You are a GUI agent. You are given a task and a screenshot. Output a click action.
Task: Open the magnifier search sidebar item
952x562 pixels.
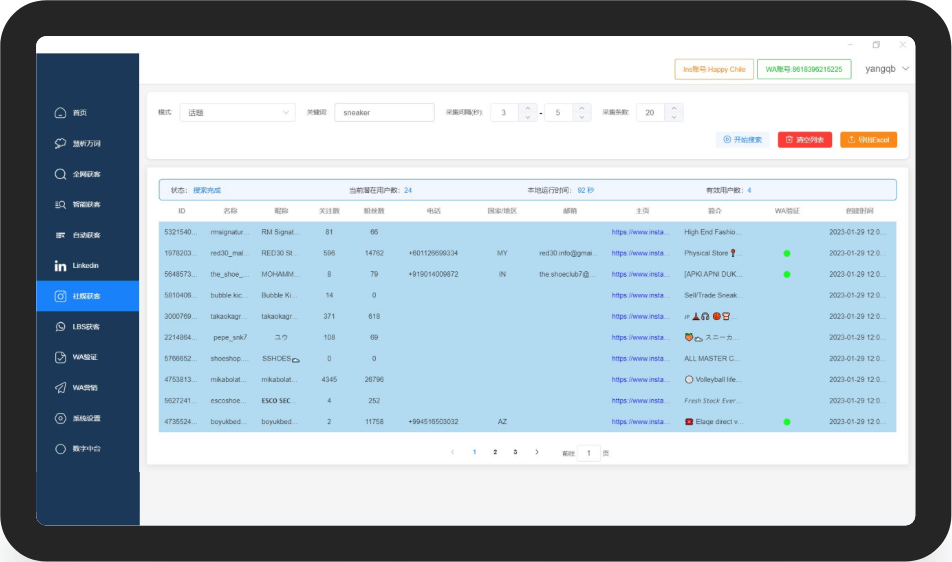click(x=60, y=174)
